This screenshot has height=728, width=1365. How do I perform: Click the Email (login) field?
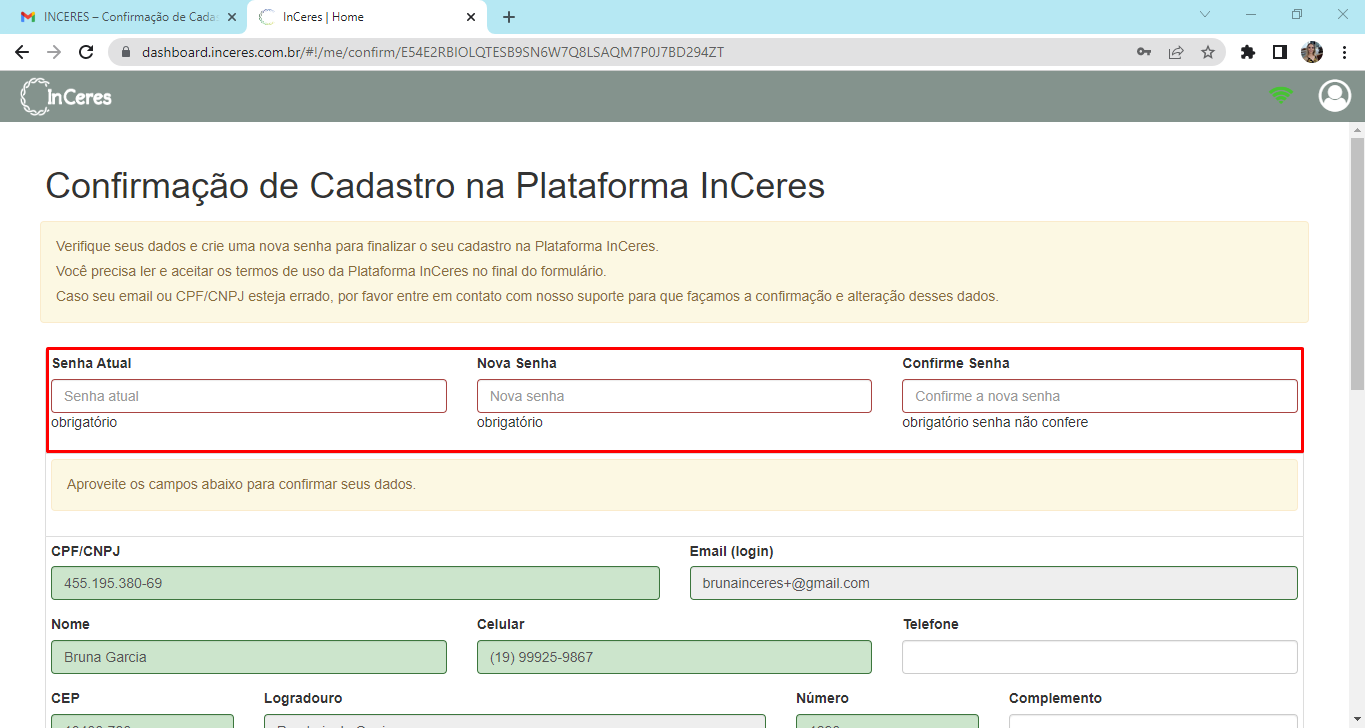tap(994, 583)
